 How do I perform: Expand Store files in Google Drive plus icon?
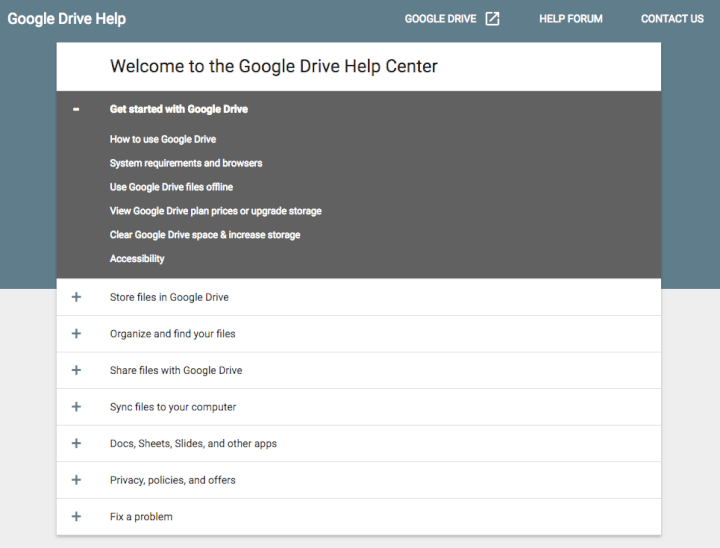pos(76,297)
